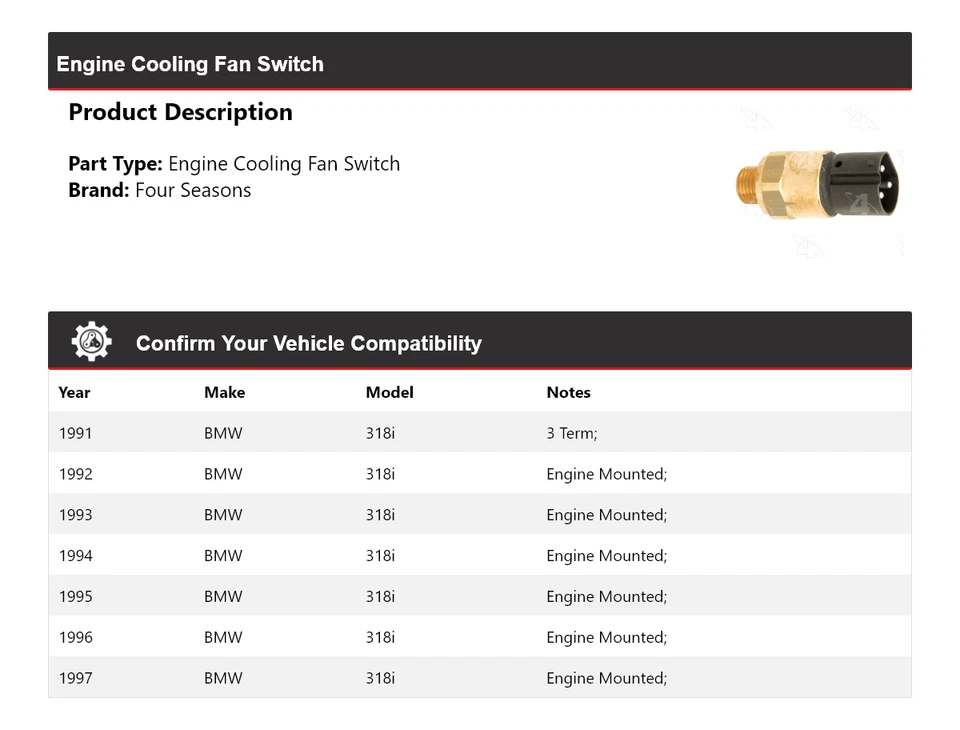Click Engine Mounted note in 1996 row
The image size is (960, 730).
606,637
